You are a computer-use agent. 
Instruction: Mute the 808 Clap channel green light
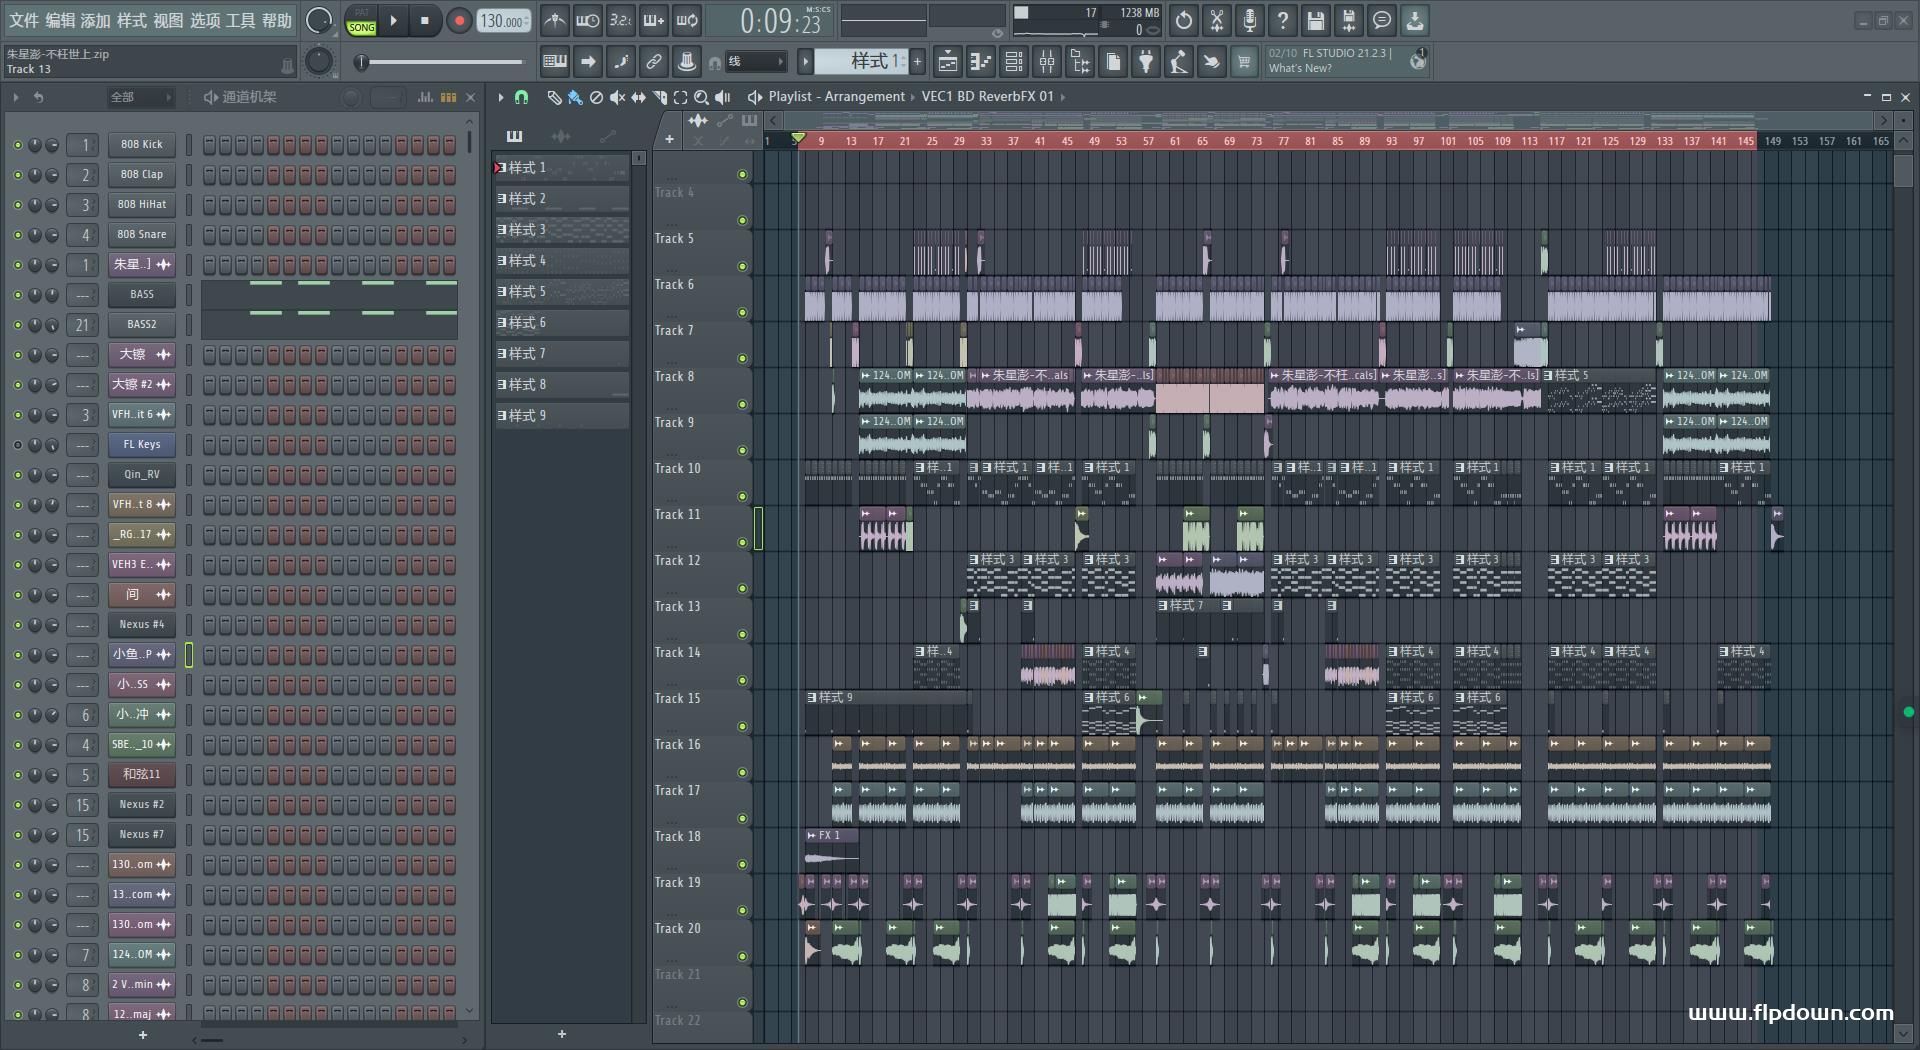pyautogui.click(x=17, y=175)
